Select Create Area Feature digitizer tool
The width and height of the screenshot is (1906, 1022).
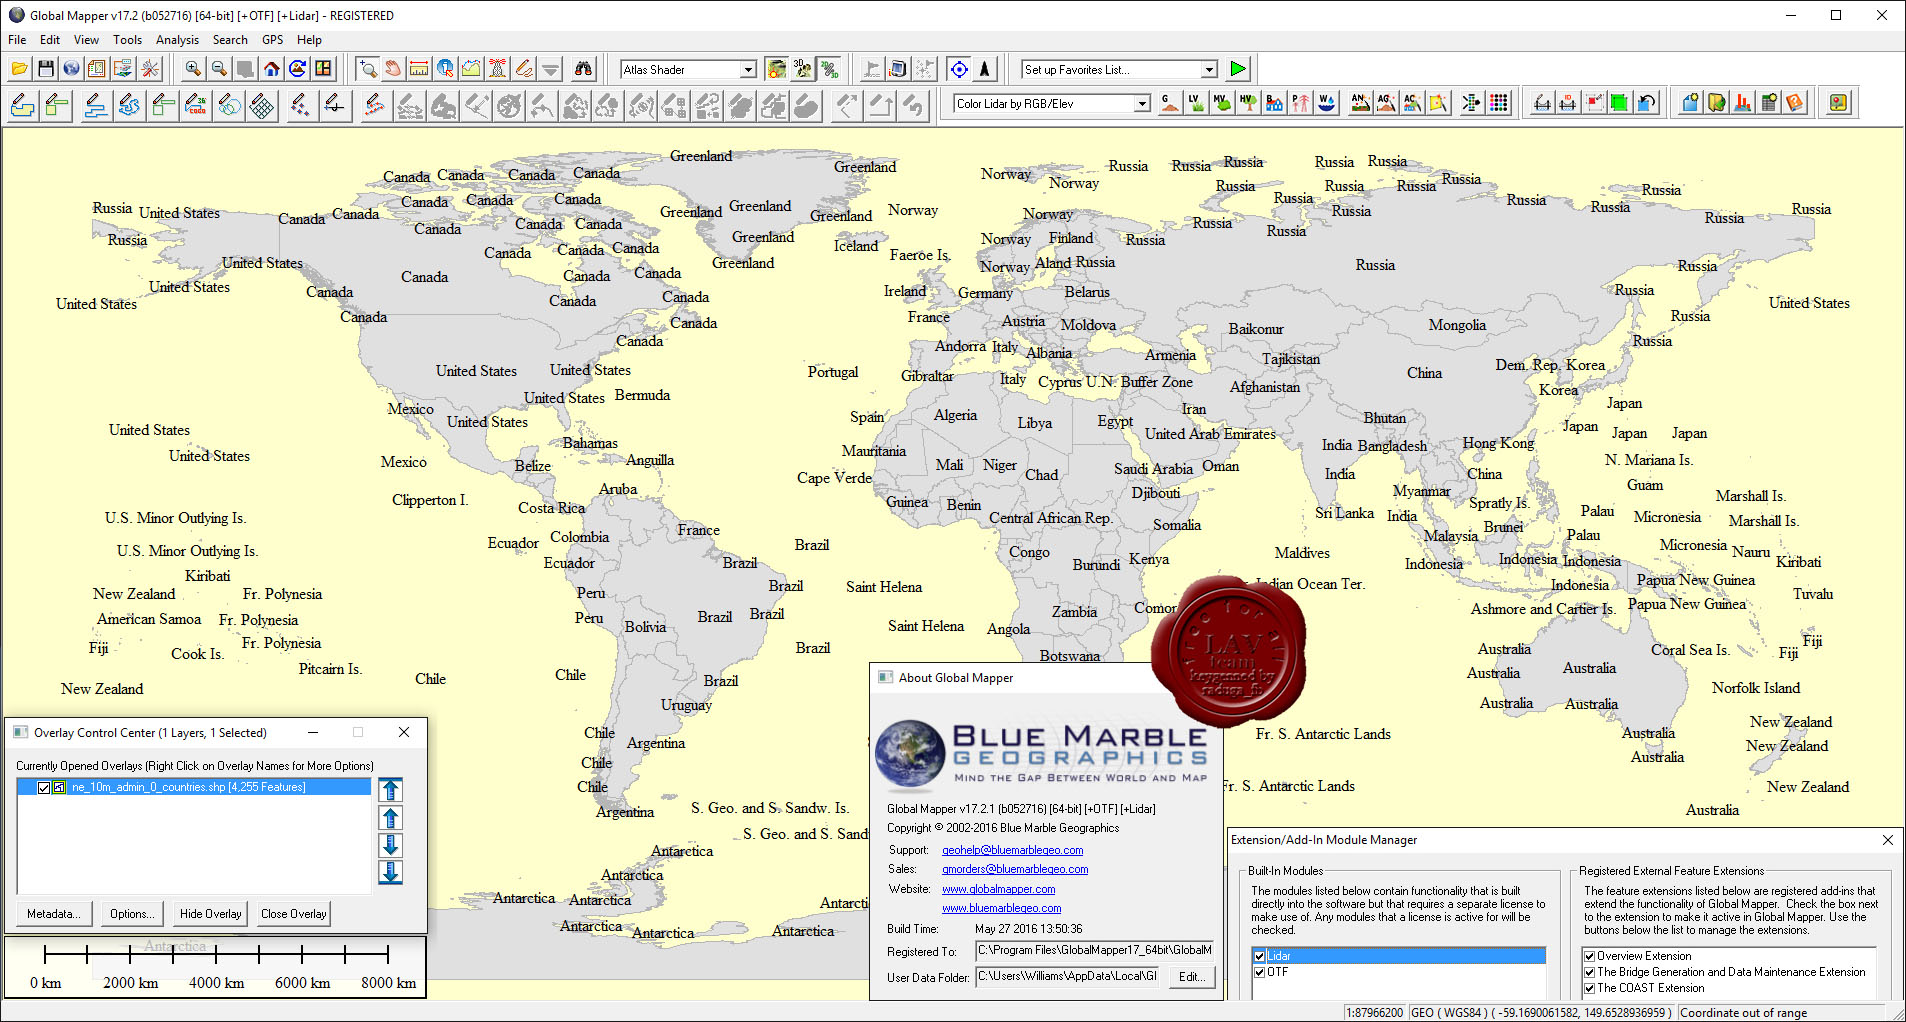click(22, 104)
